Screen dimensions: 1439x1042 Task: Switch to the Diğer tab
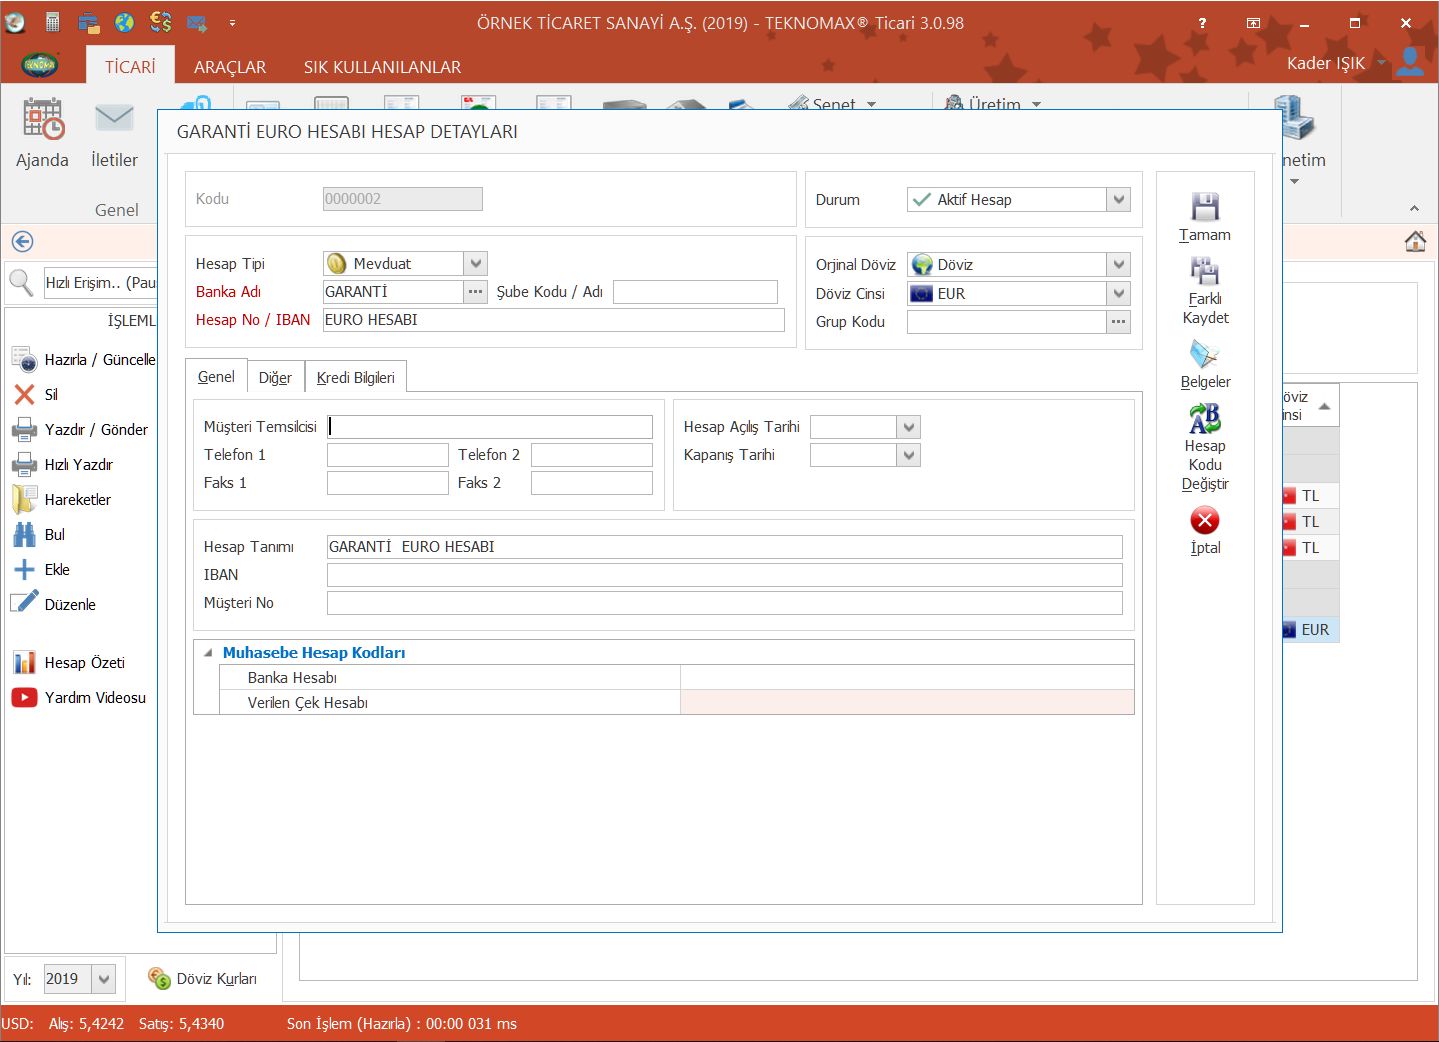pos(275,378)
